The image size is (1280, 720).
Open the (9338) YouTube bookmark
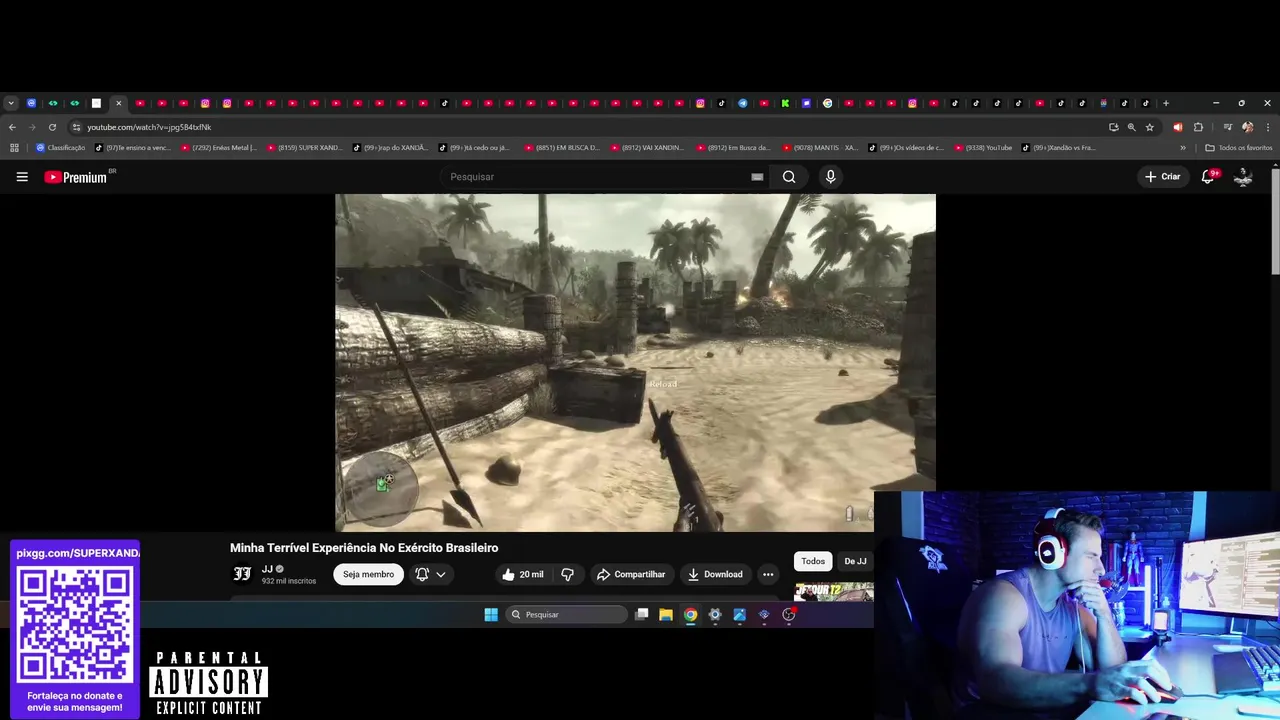(984, 148)
